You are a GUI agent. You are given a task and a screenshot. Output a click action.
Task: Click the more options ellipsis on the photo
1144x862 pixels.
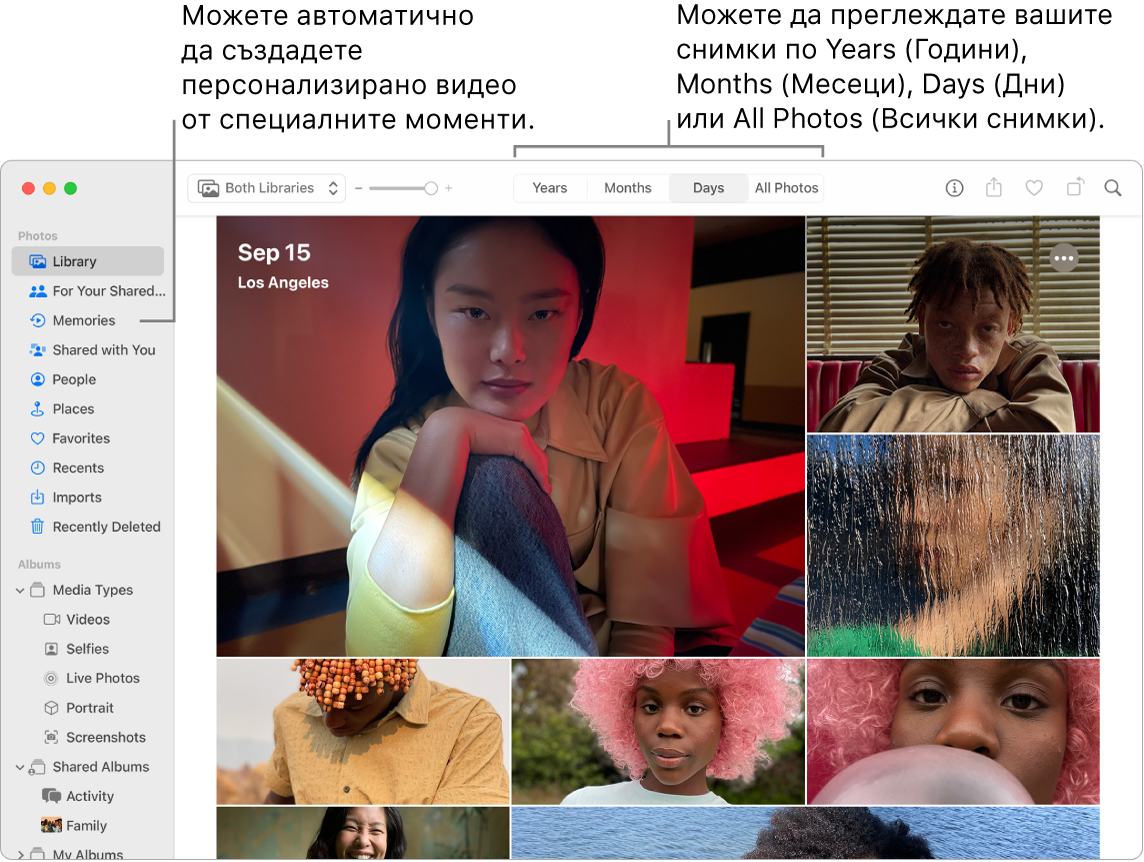1064,258
